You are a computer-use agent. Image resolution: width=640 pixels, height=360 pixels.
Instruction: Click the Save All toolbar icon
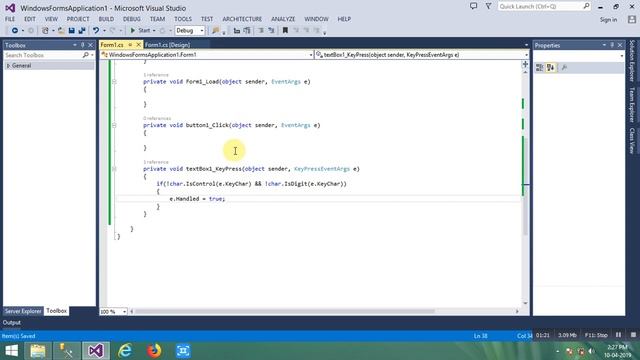pos(82,31)
